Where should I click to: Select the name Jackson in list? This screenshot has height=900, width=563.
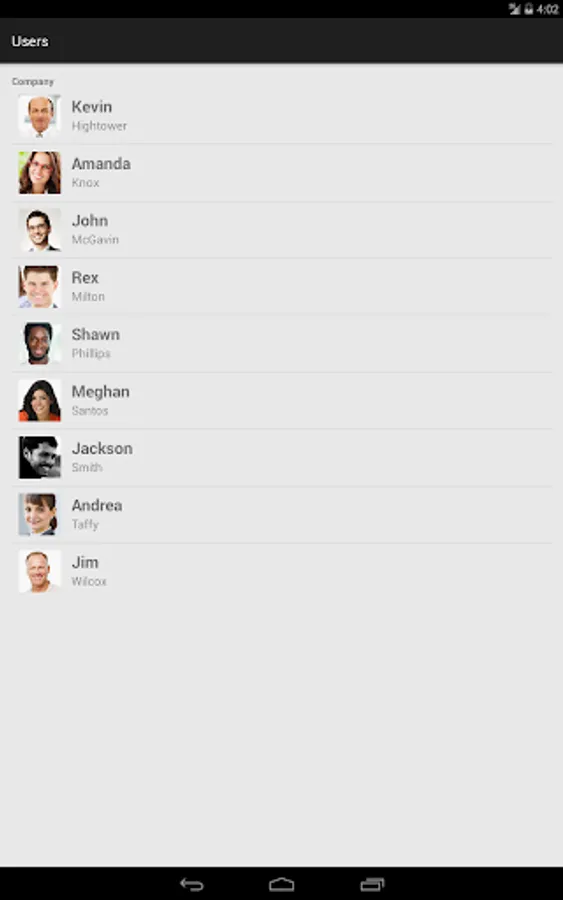click(102, 448)
